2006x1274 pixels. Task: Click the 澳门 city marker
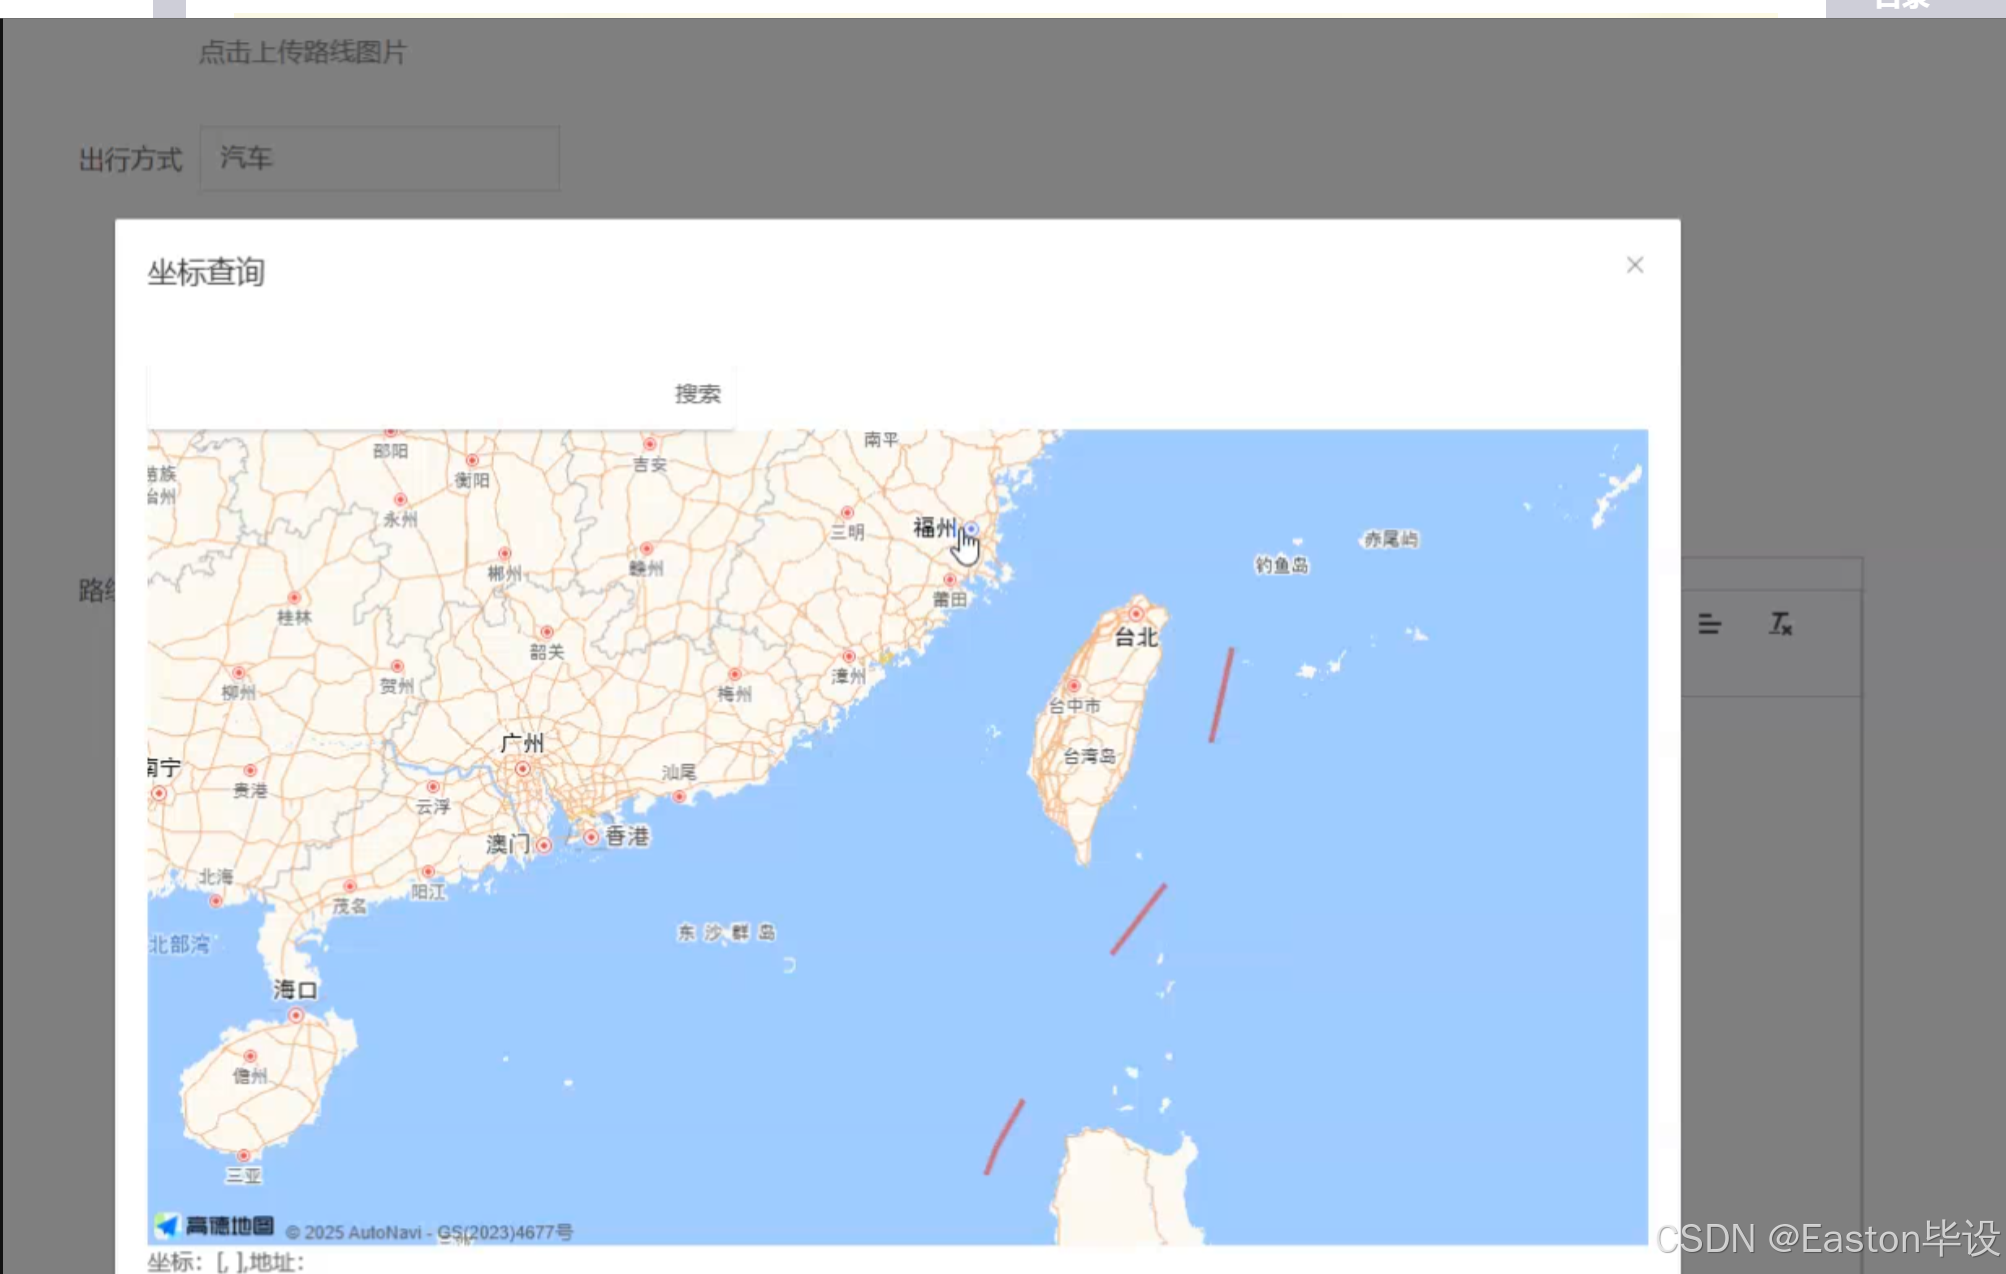544,845
